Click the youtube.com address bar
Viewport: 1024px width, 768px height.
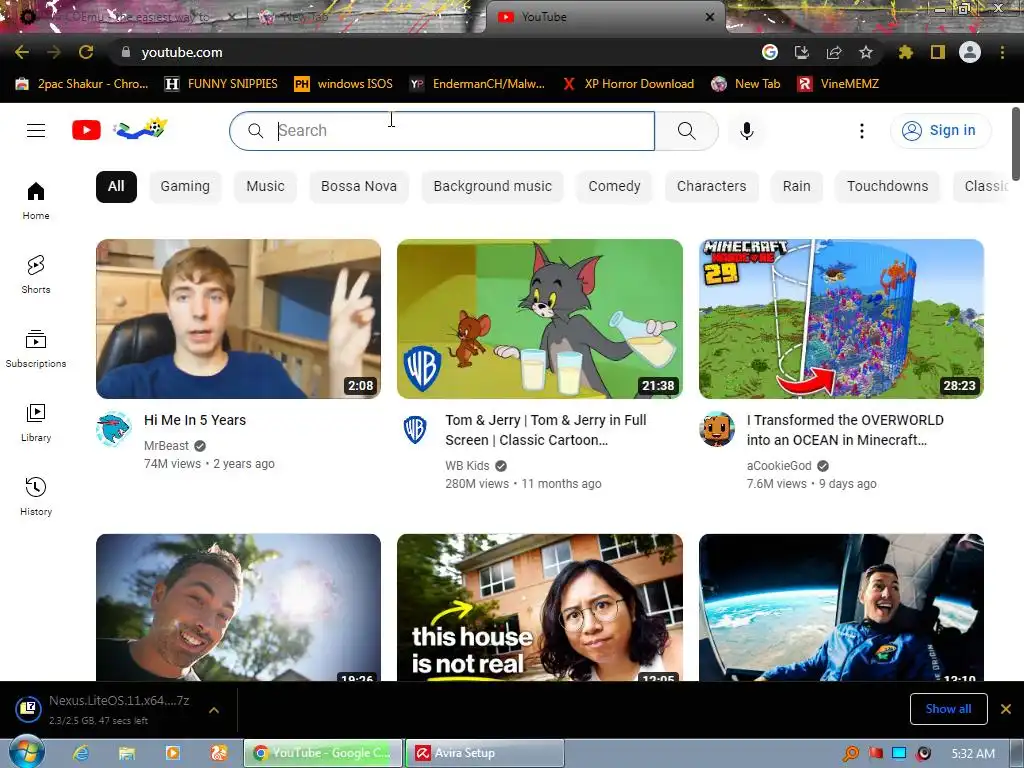[x=431, y=52]
